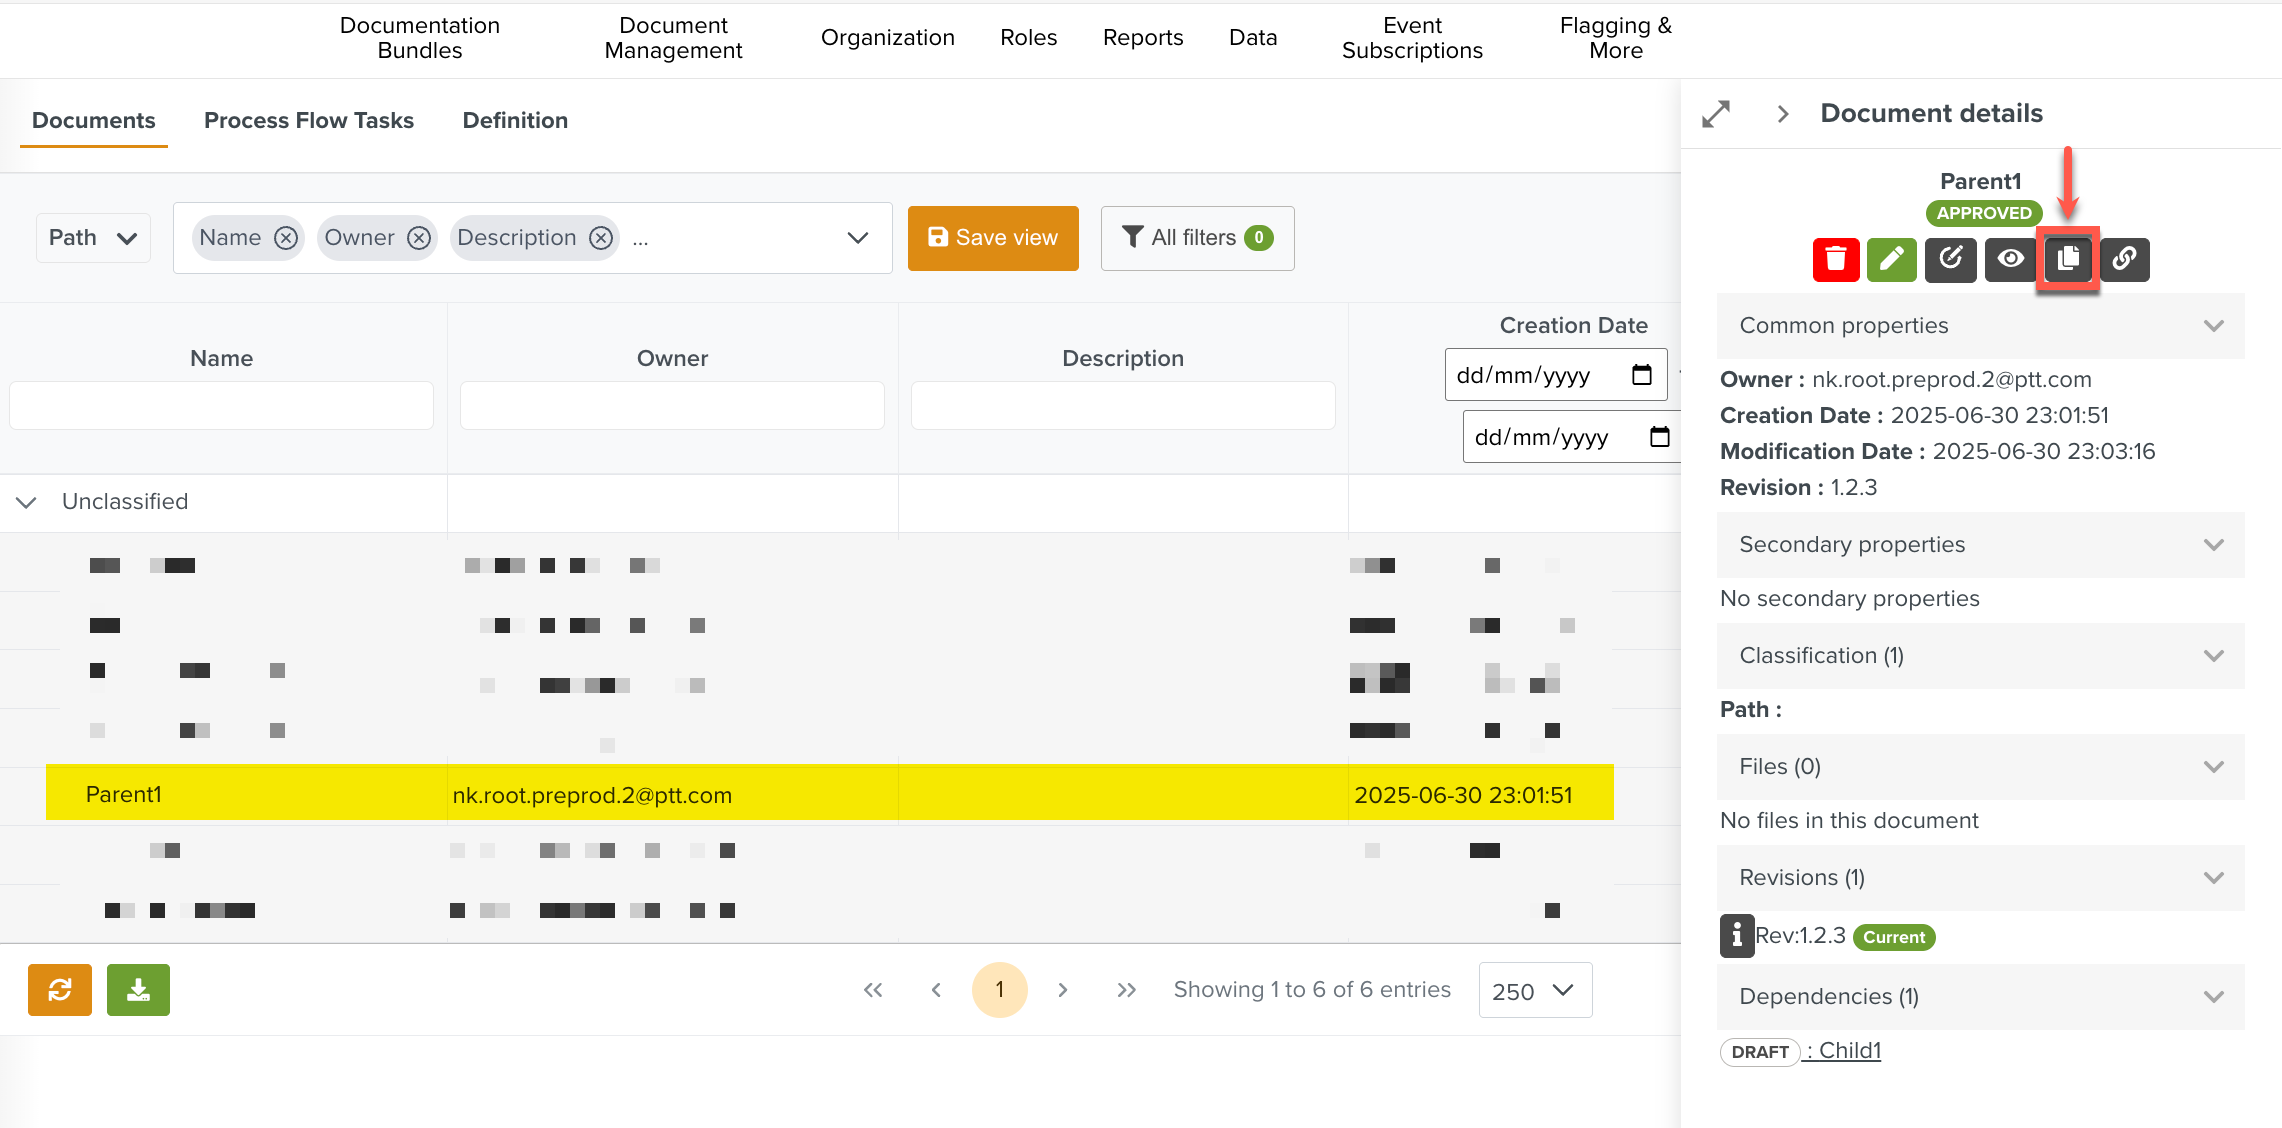2282x1128 pixels.
Task: Open the Reports menu
Action: (1143, 38)
